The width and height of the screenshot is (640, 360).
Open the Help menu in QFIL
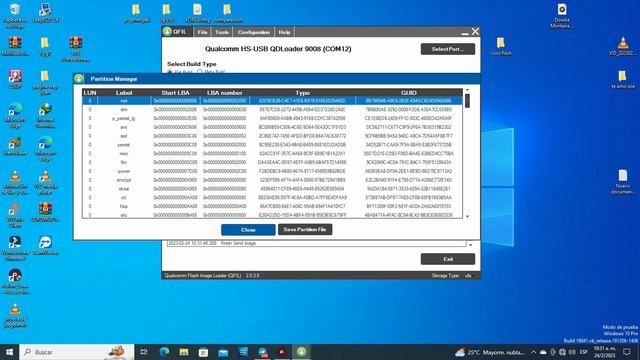[284, 32]
